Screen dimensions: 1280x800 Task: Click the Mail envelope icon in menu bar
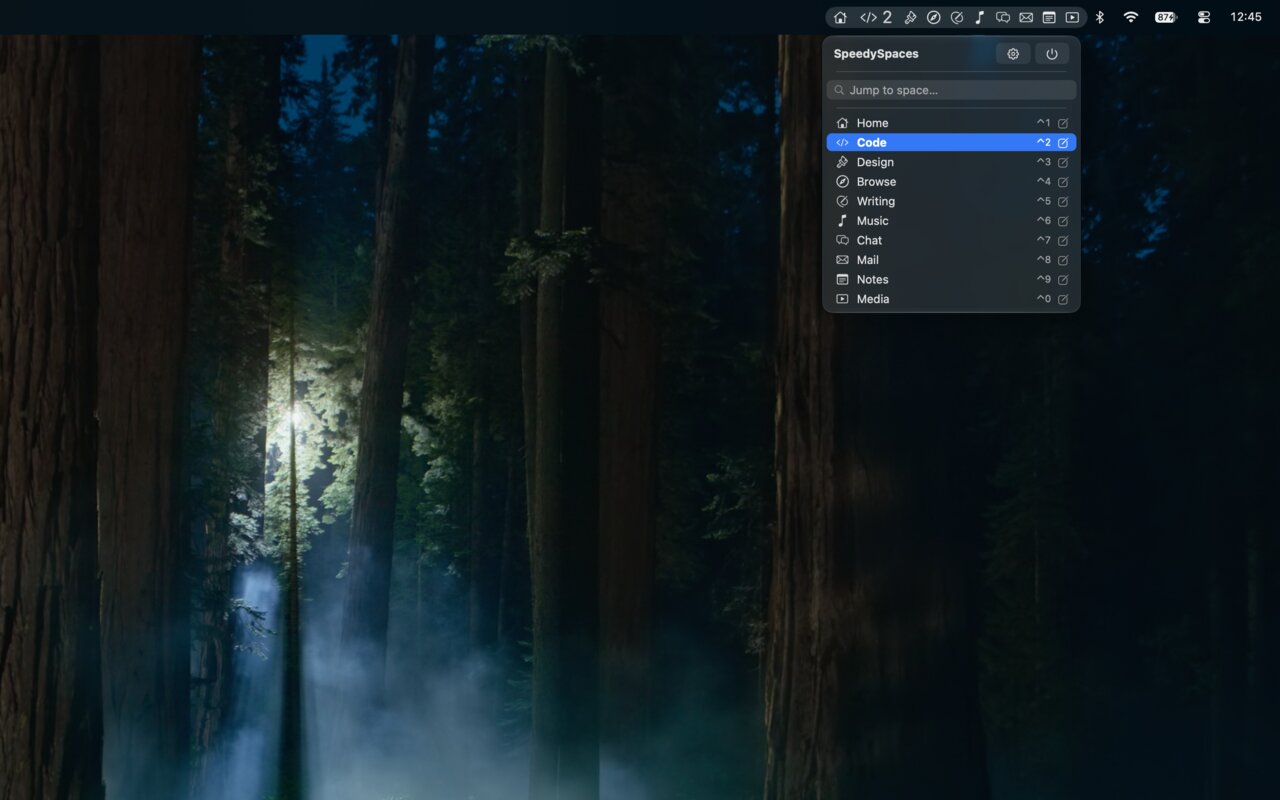coord(1026,17)
